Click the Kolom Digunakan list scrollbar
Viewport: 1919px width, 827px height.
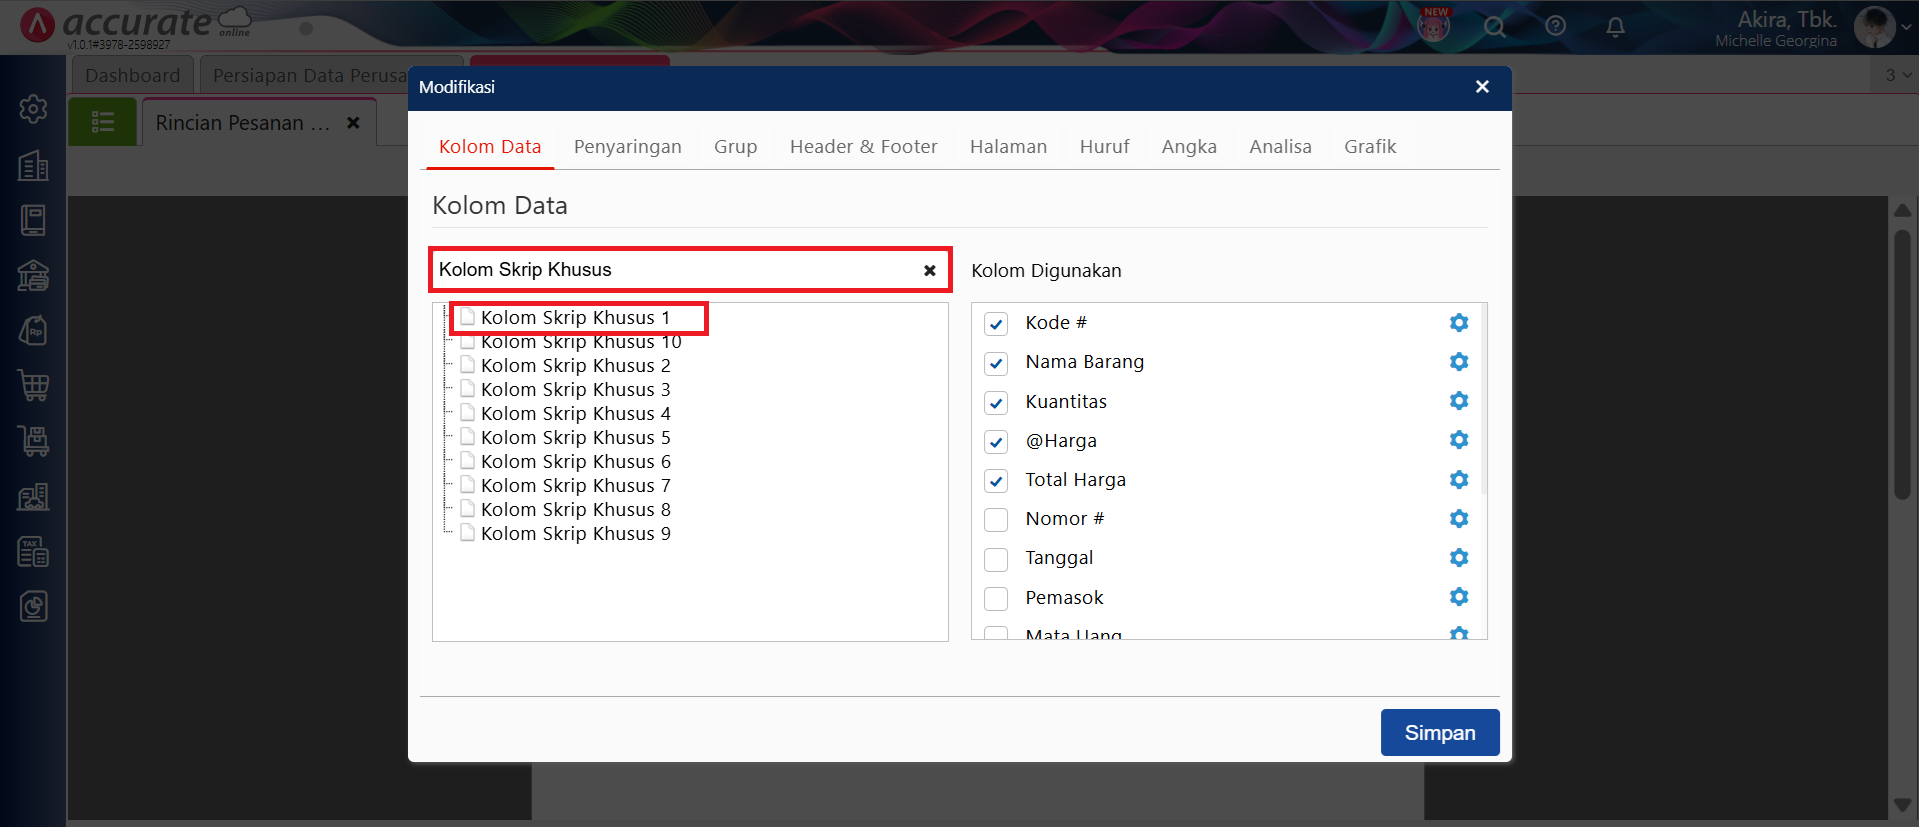(1482, 400)
